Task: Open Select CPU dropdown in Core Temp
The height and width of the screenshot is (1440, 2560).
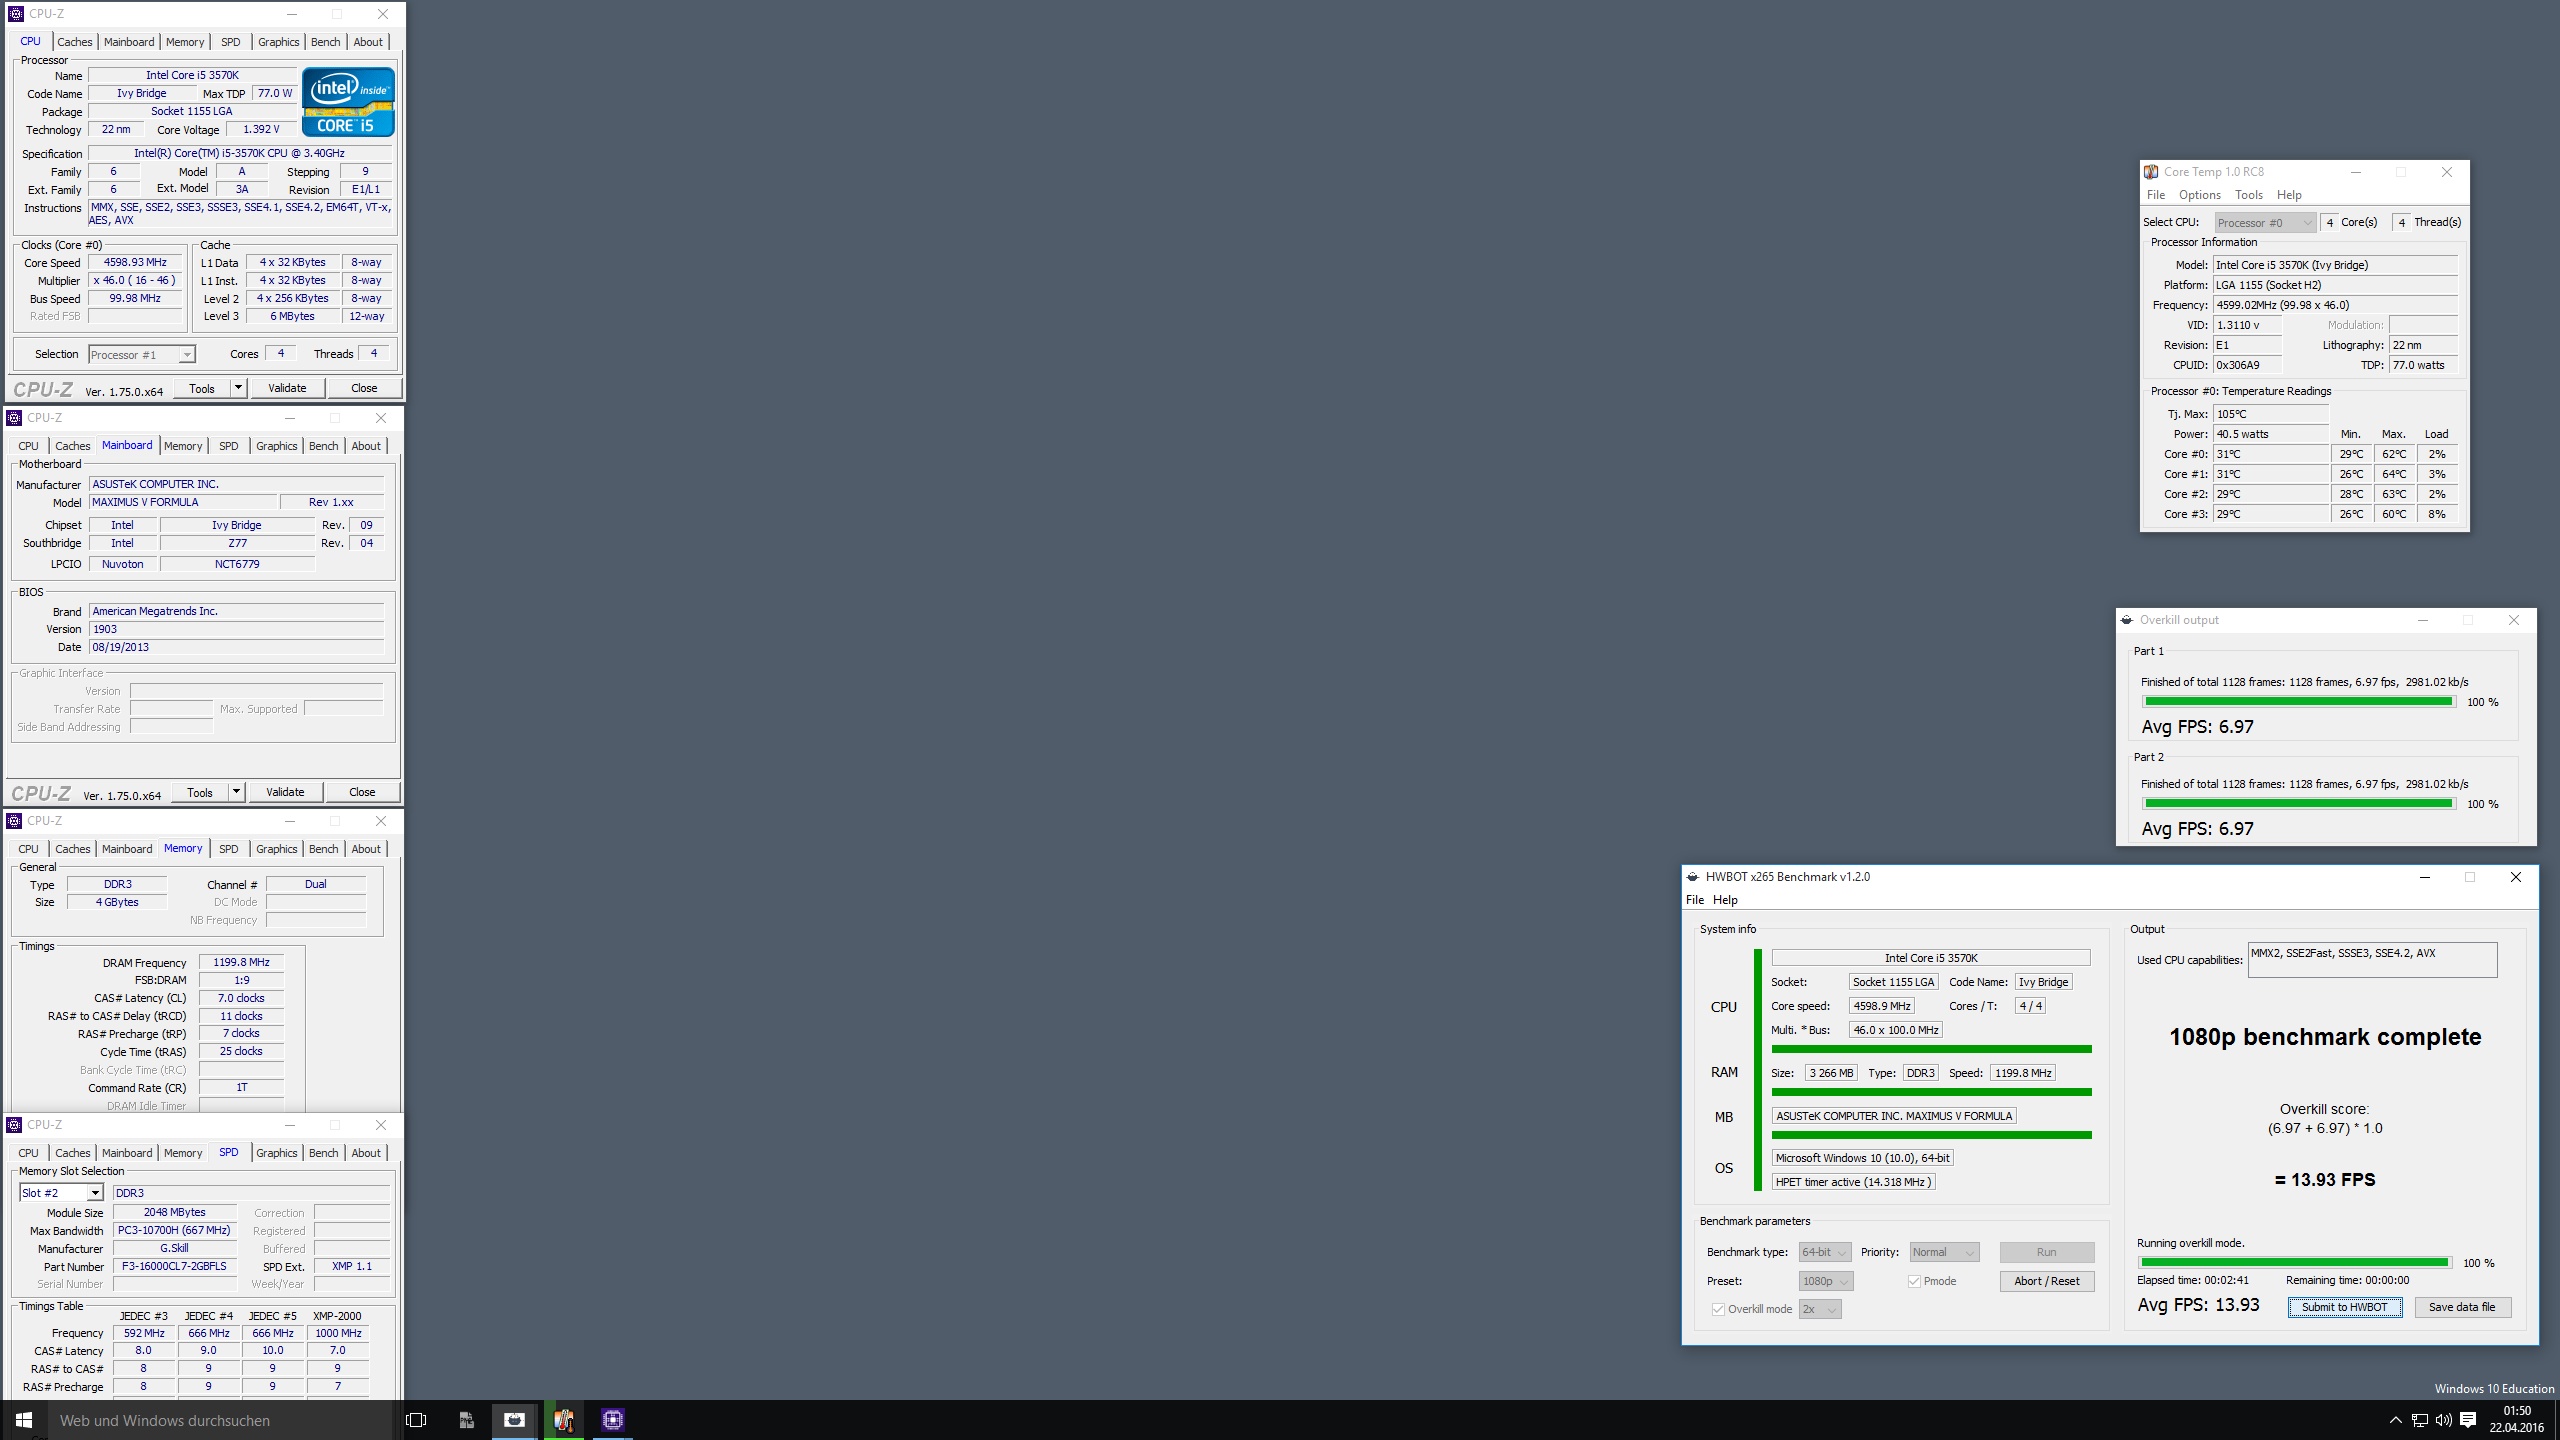Action: [x=2265, y=223]
